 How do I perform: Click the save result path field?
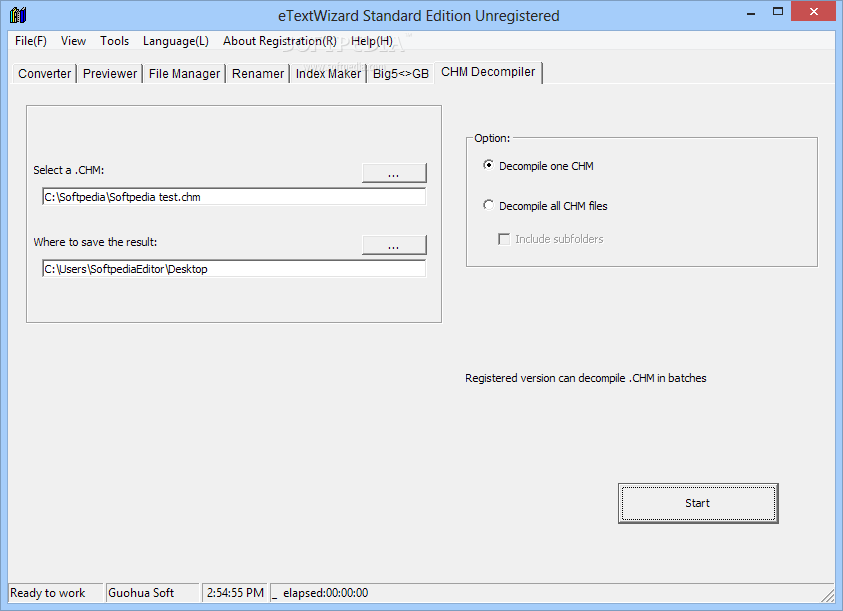(x=234, y=269)
